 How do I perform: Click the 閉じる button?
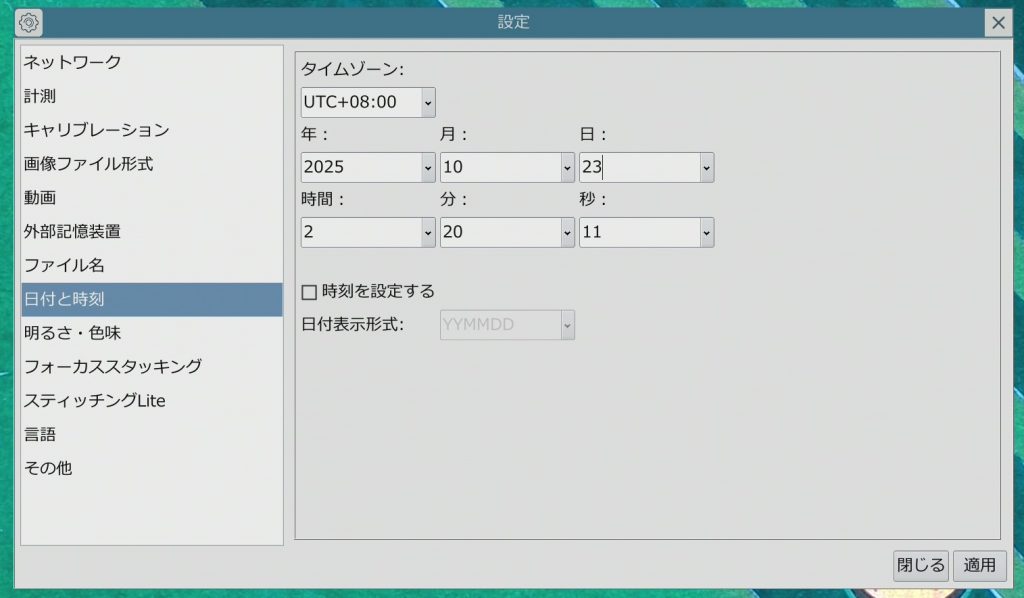(x=919, y=566)
